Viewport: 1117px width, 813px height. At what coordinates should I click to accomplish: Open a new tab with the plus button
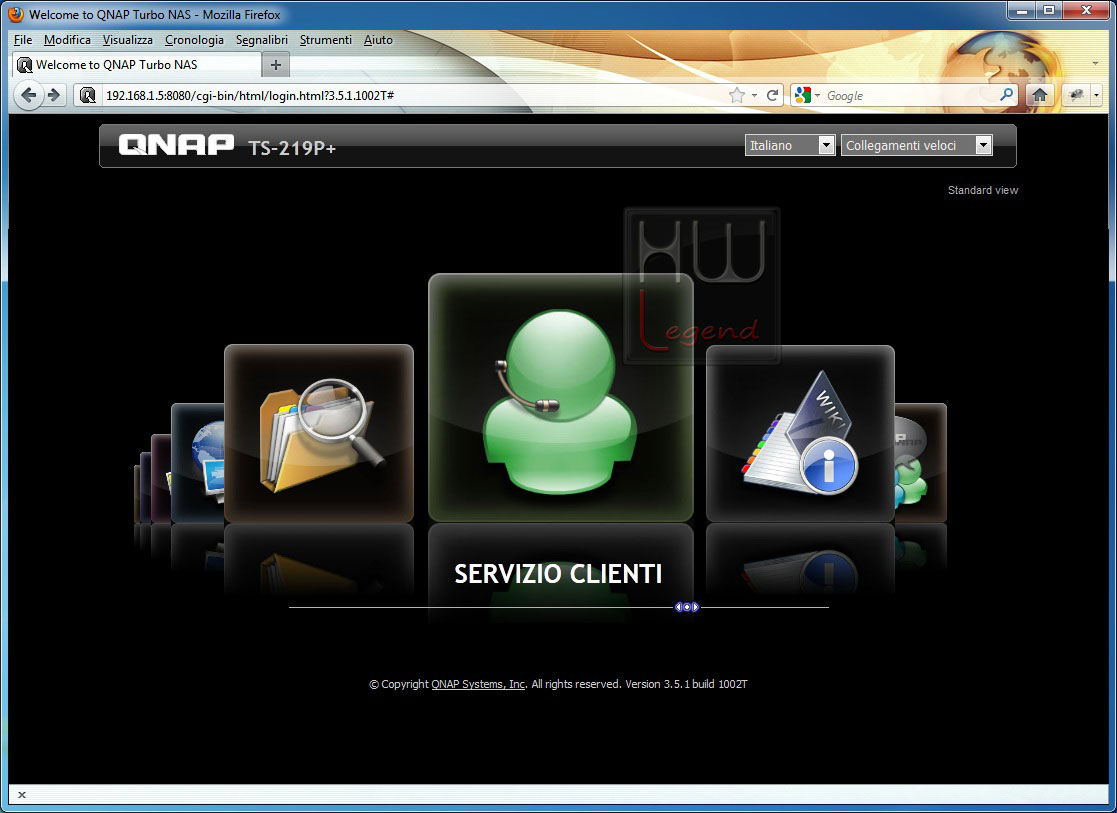tap(276, 65)
